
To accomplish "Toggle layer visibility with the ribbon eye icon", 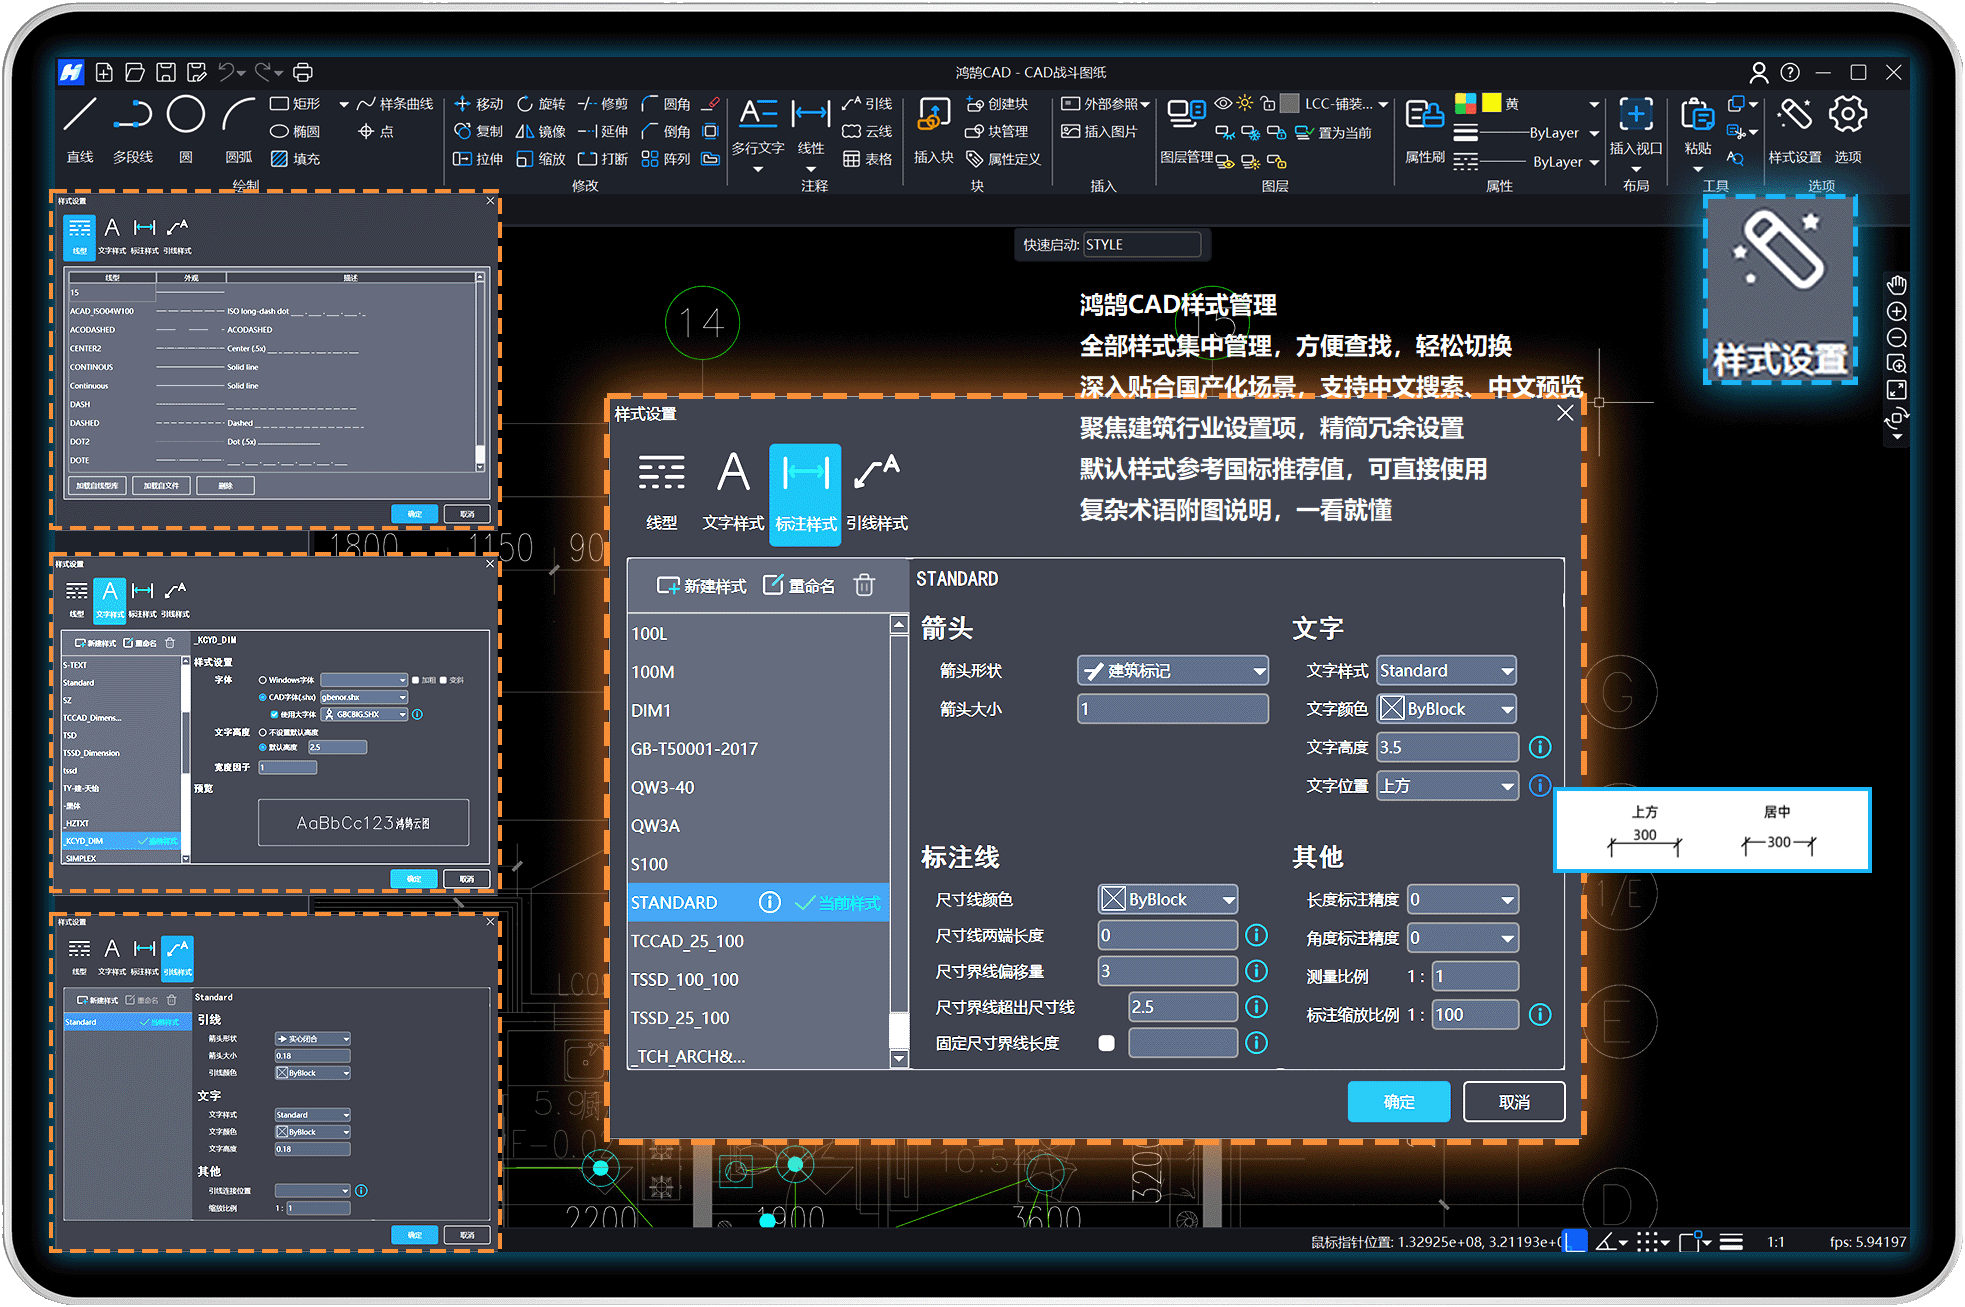I will coord(1223,103).
